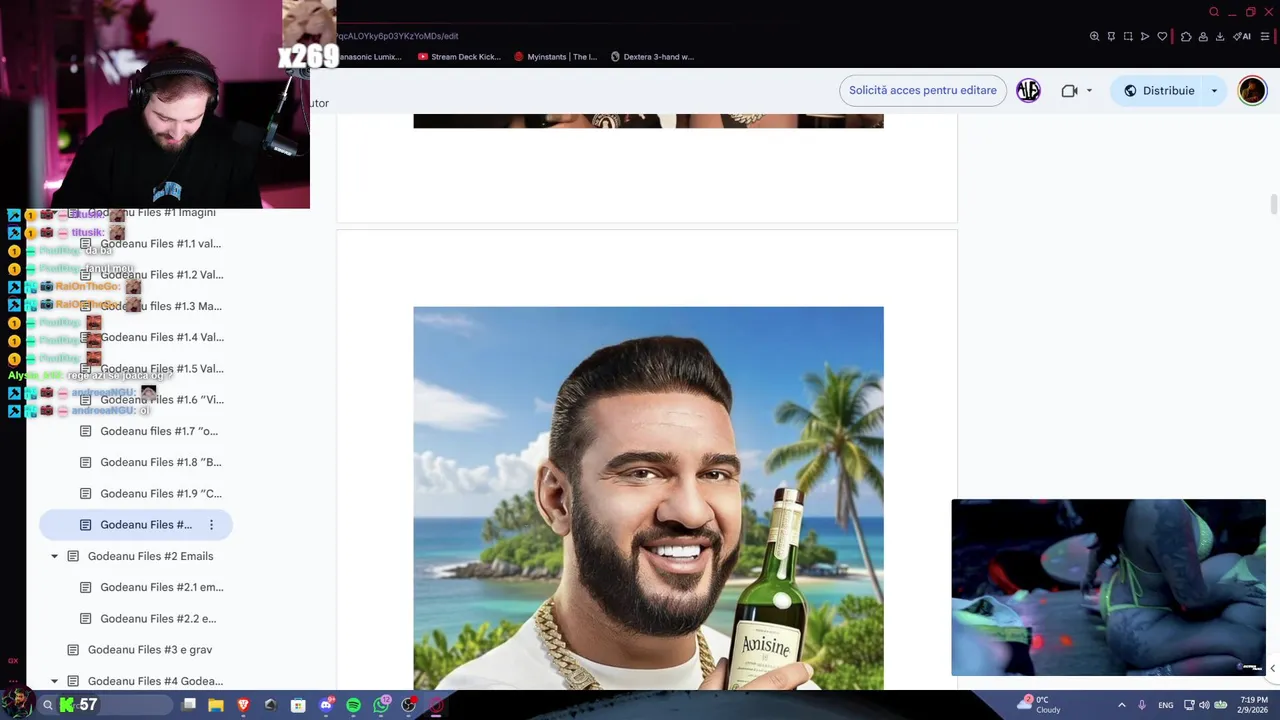1280x720 pixels.
Task: Click the browser account stamp icon
Action: [1203, 36]
